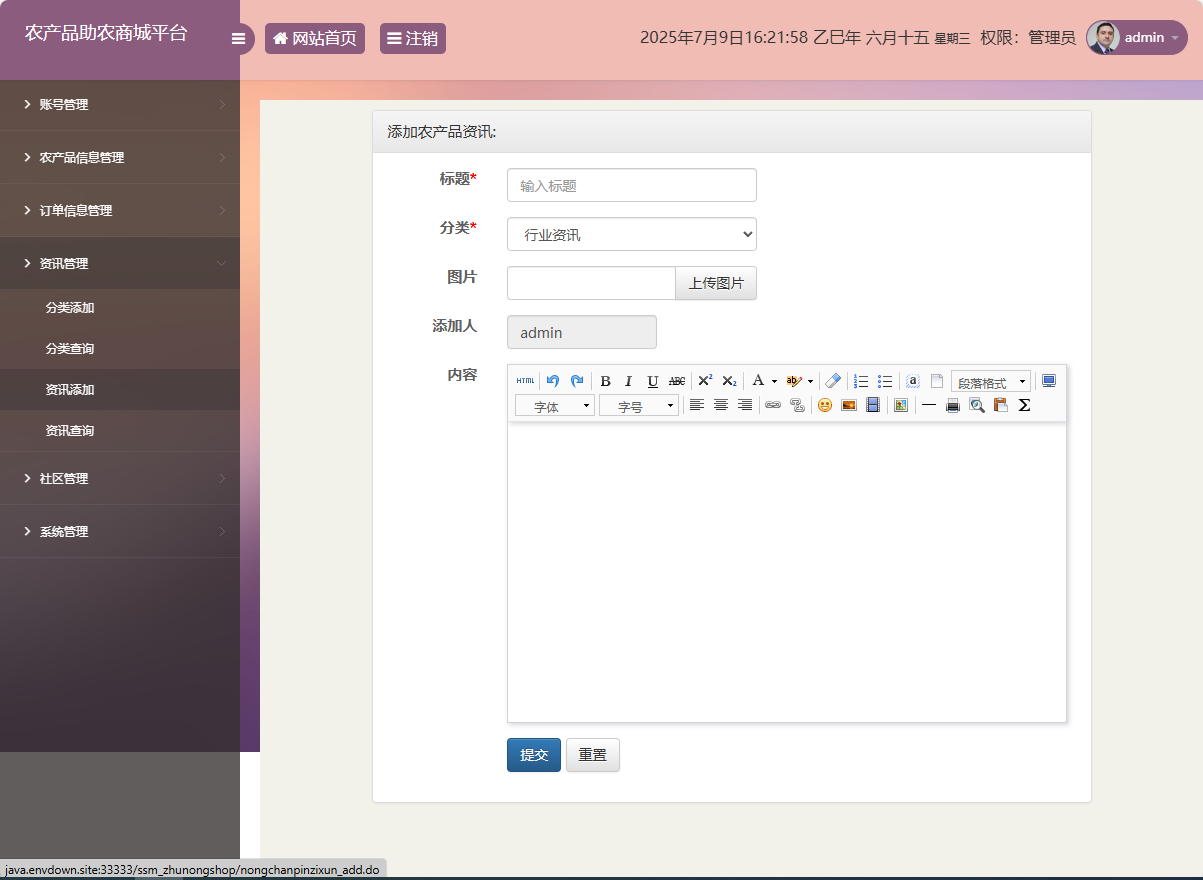Open the font color picker
Screen dimensions: 1203x880
[763, 381]
